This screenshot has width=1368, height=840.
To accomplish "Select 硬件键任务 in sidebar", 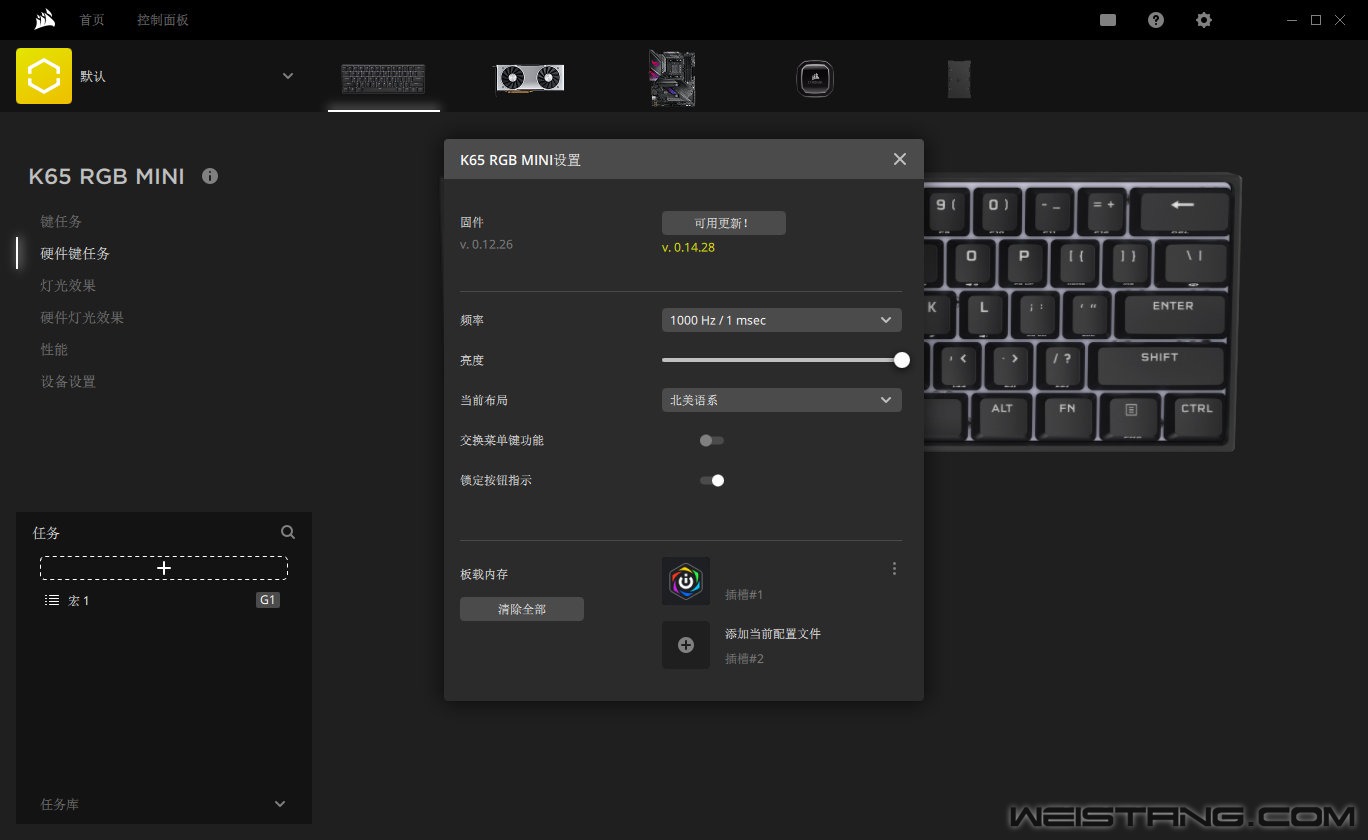I will 75,254.
